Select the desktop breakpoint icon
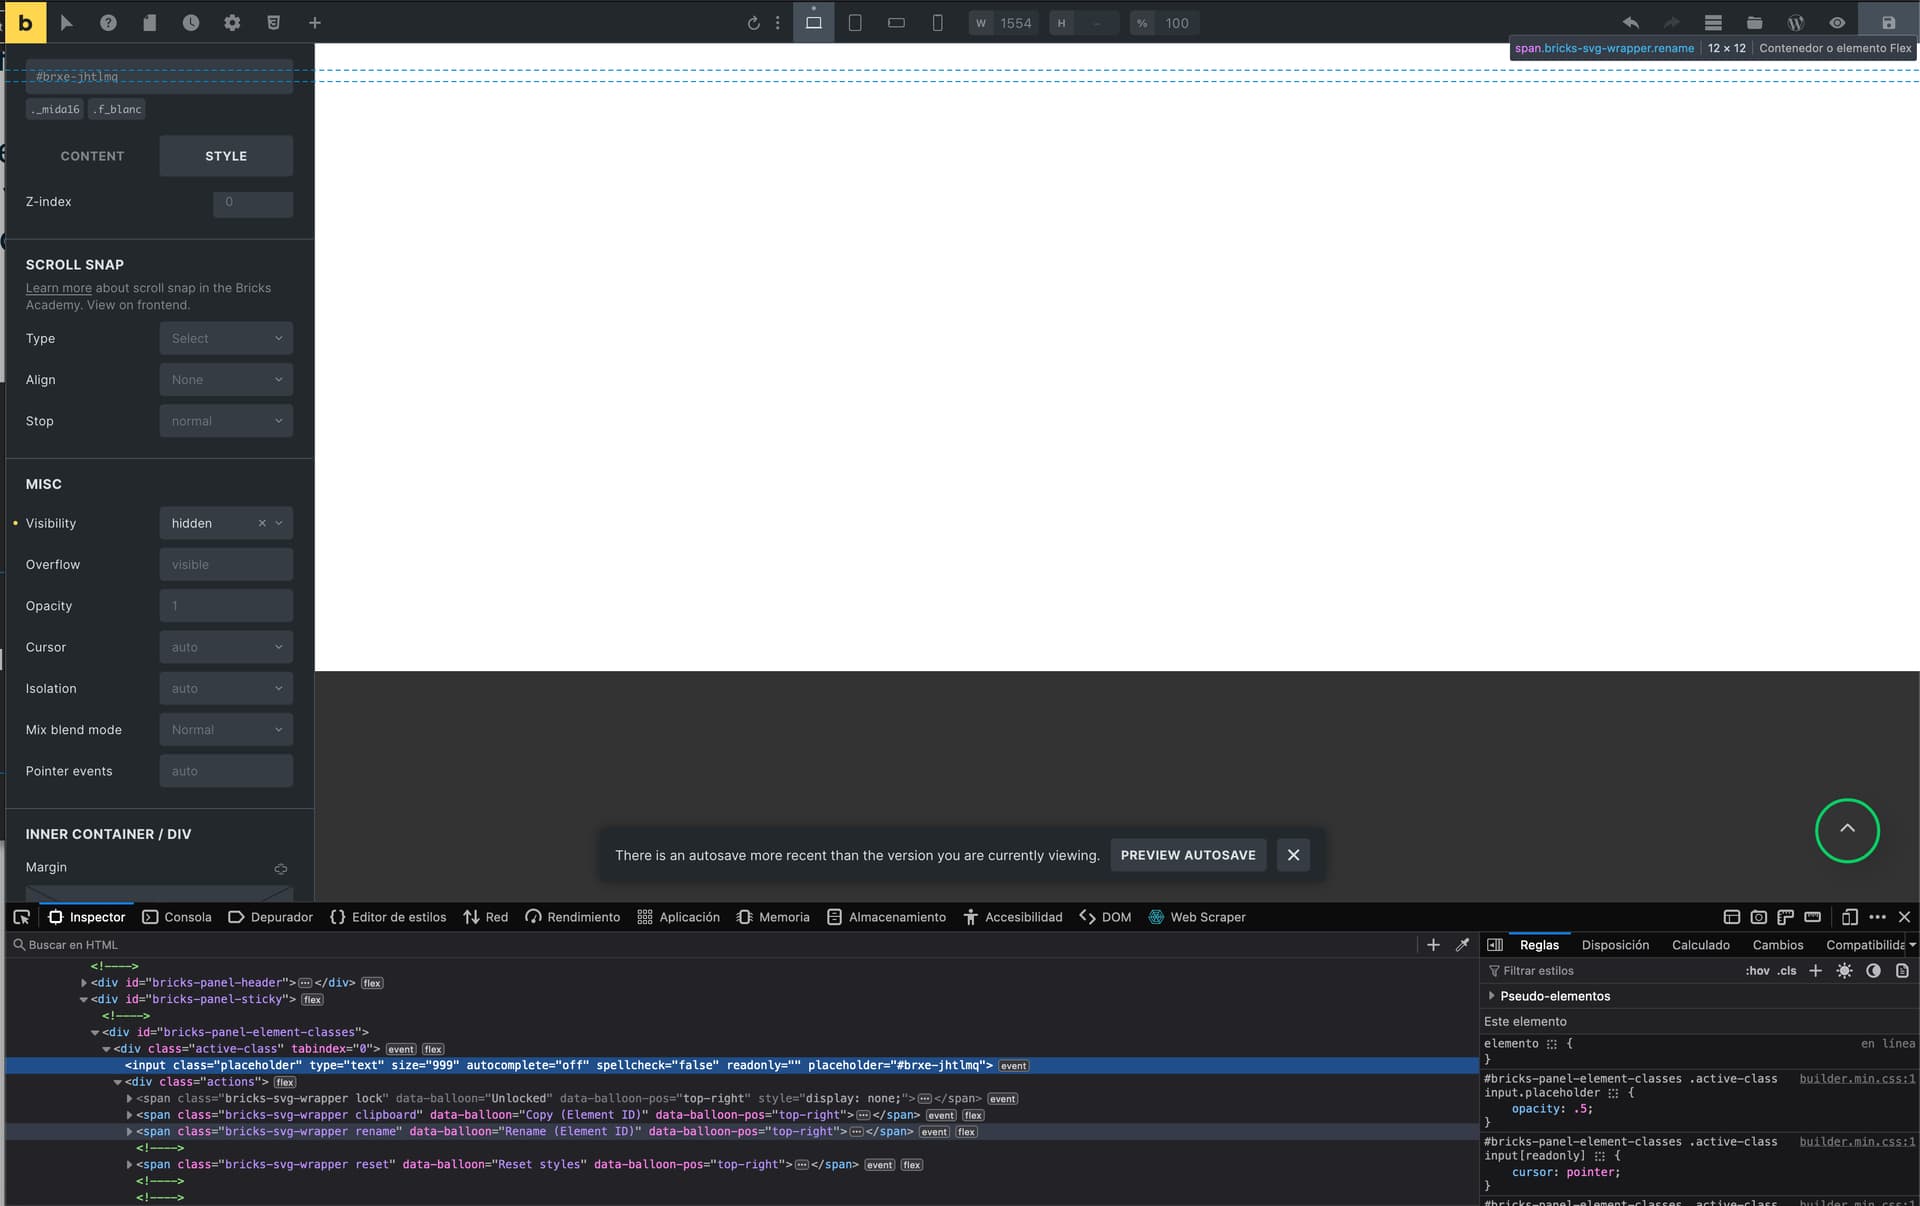The height and width of the screenshot is (1206, 1920). pos(814,23)
